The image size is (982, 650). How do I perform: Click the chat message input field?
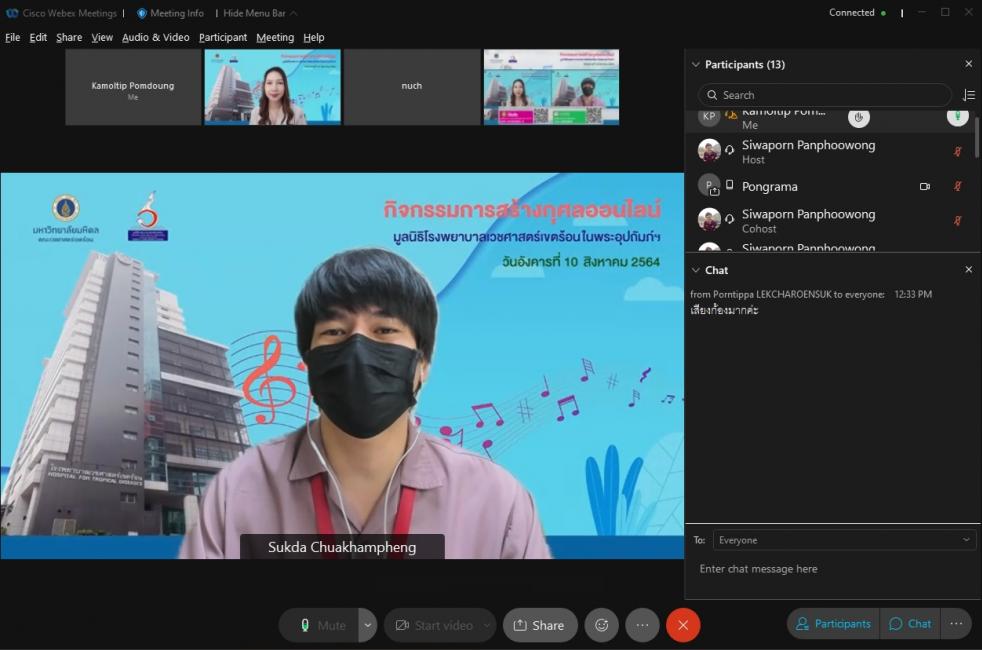[833, 569]
